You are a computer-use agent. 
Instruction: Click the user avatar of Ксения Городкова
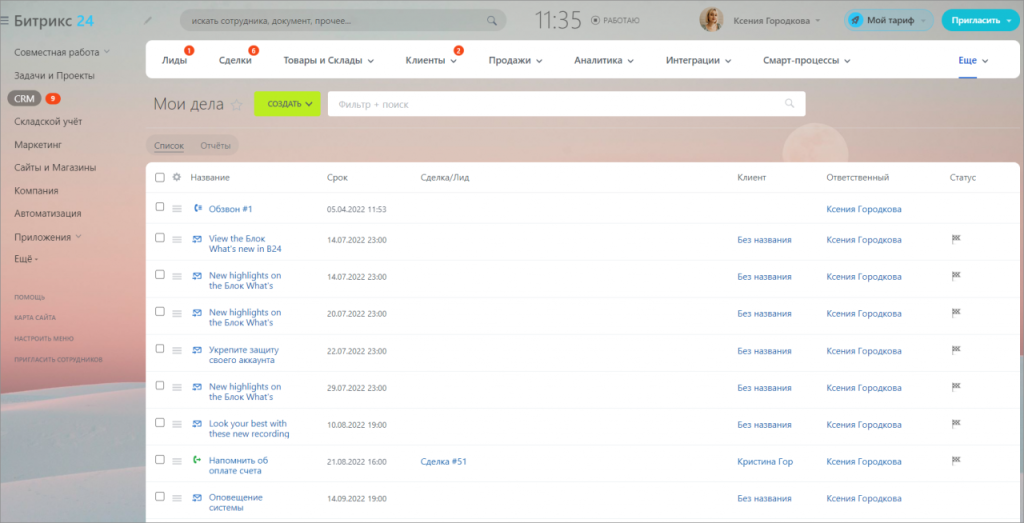click(712, 20)
